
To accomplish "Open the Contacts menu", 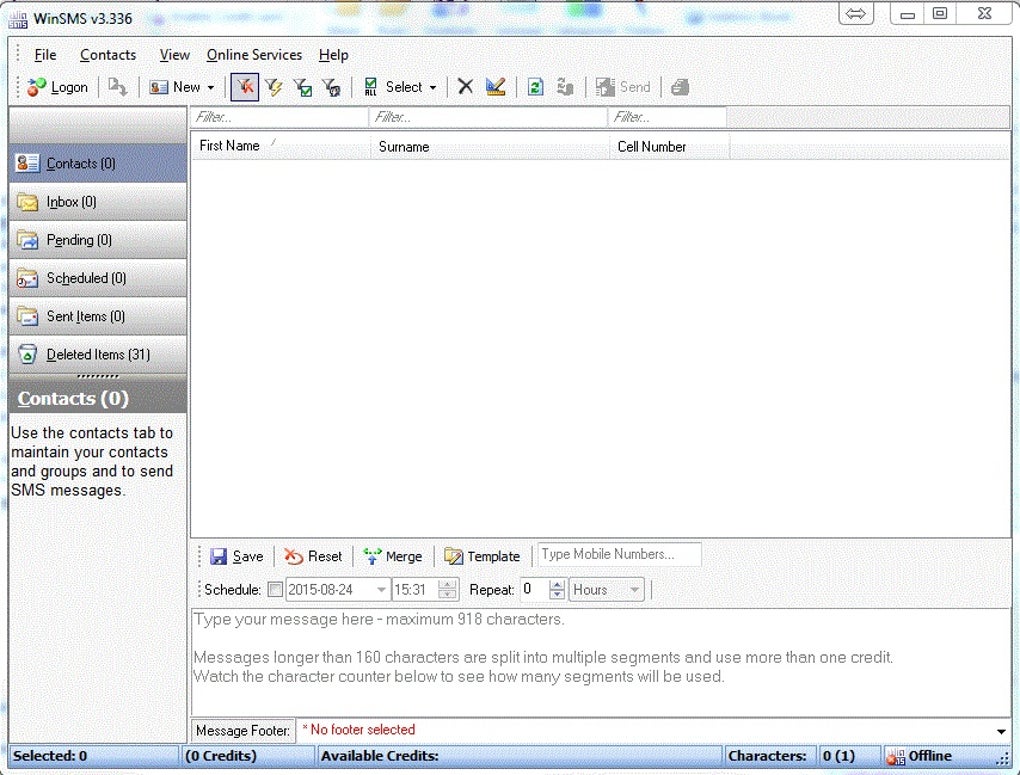I will click(108, 55).
